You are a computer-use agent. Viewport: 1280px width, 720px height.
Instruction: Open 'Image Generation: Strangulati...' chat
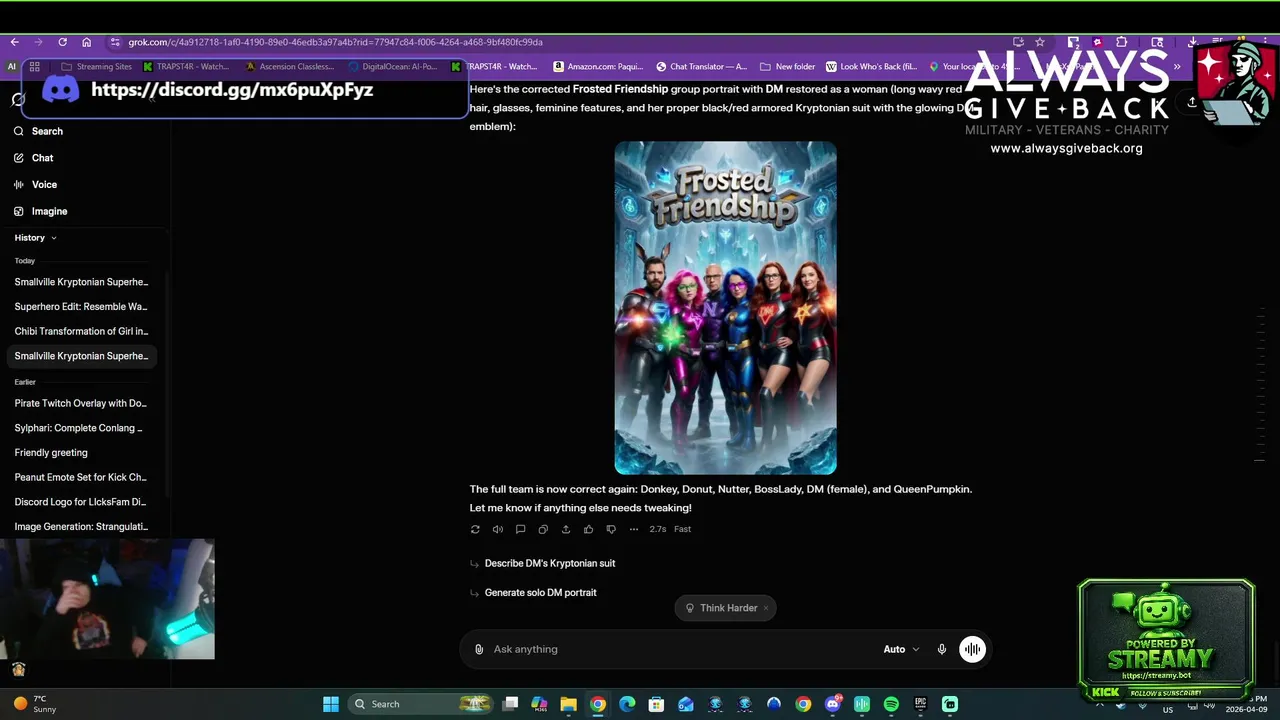[x=81, y=526]
